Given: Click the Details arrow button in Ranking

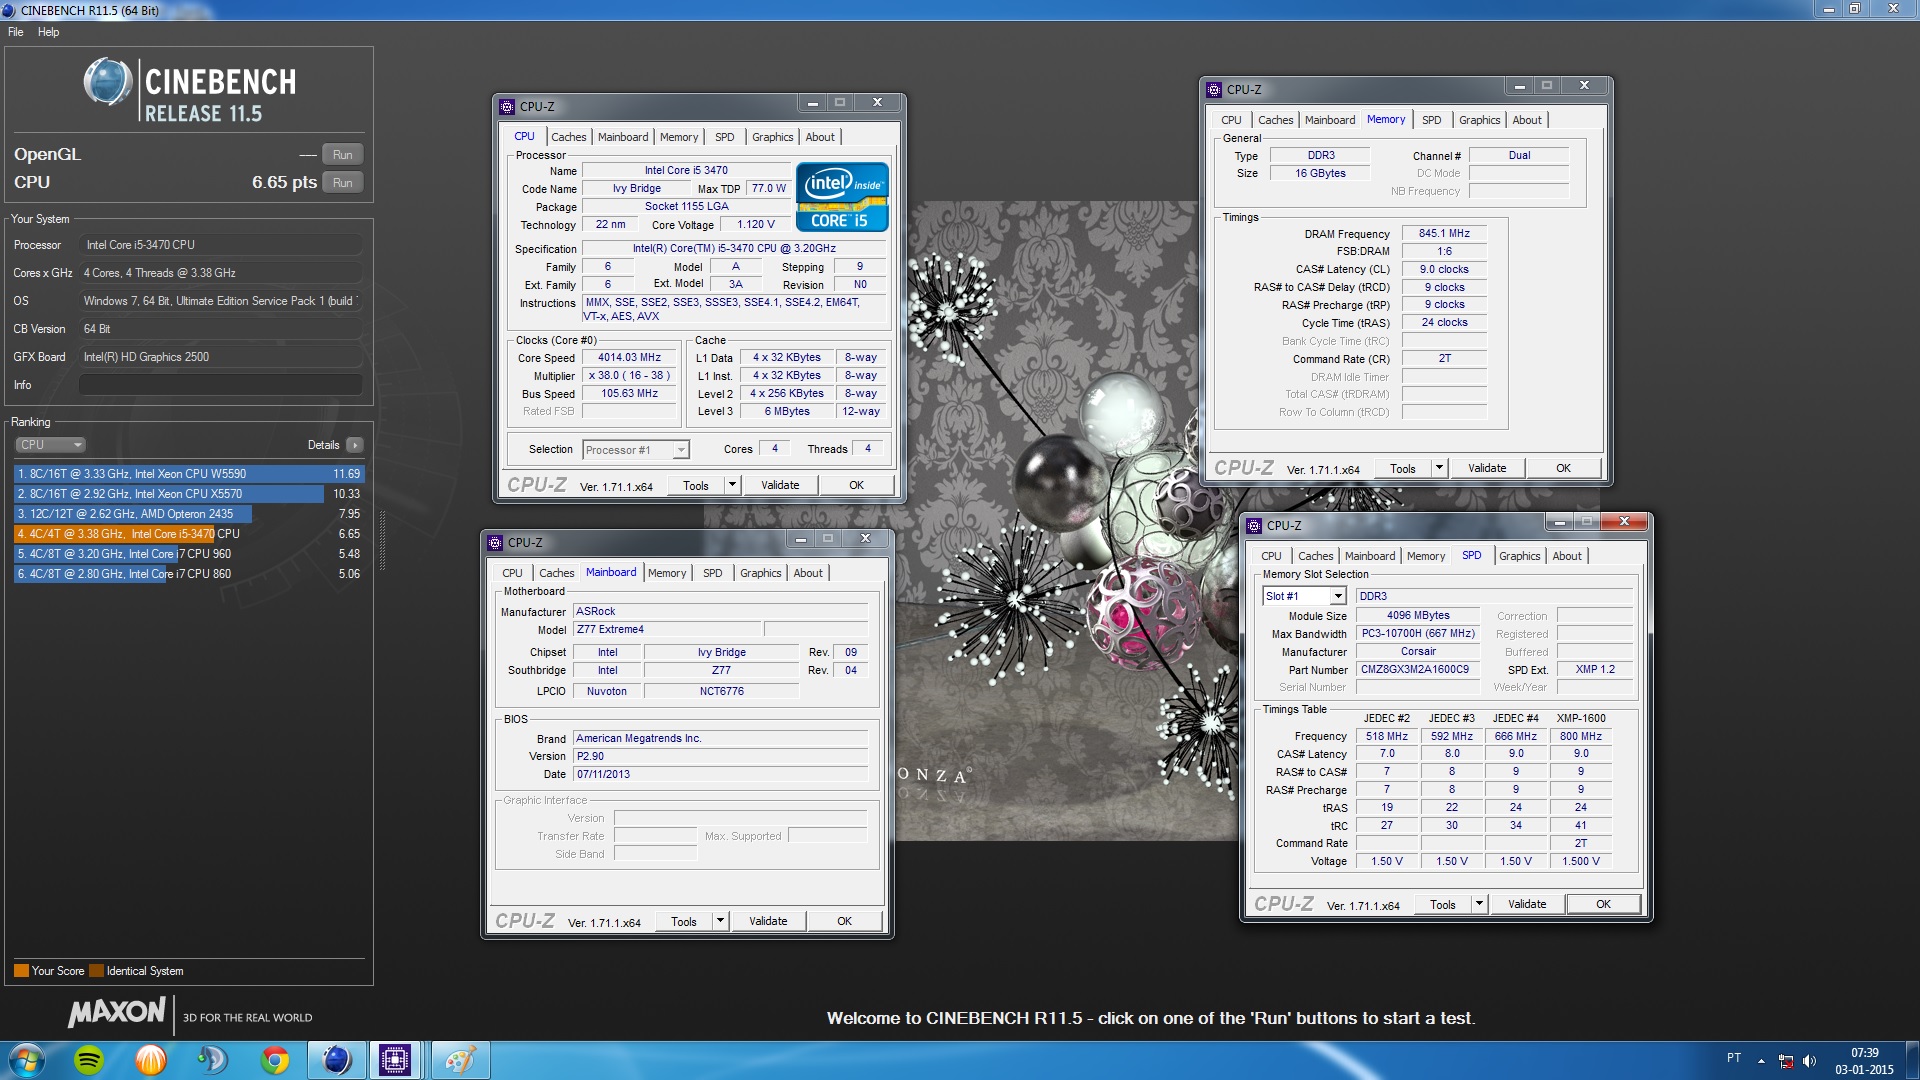Looking at the screenshot, I should pyautogui.click(x=355, y=445).
